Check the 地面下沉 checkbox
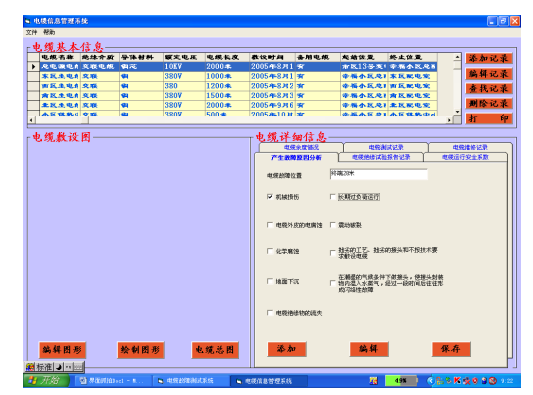Screen dimensions: 533x395 click(270, 281)
